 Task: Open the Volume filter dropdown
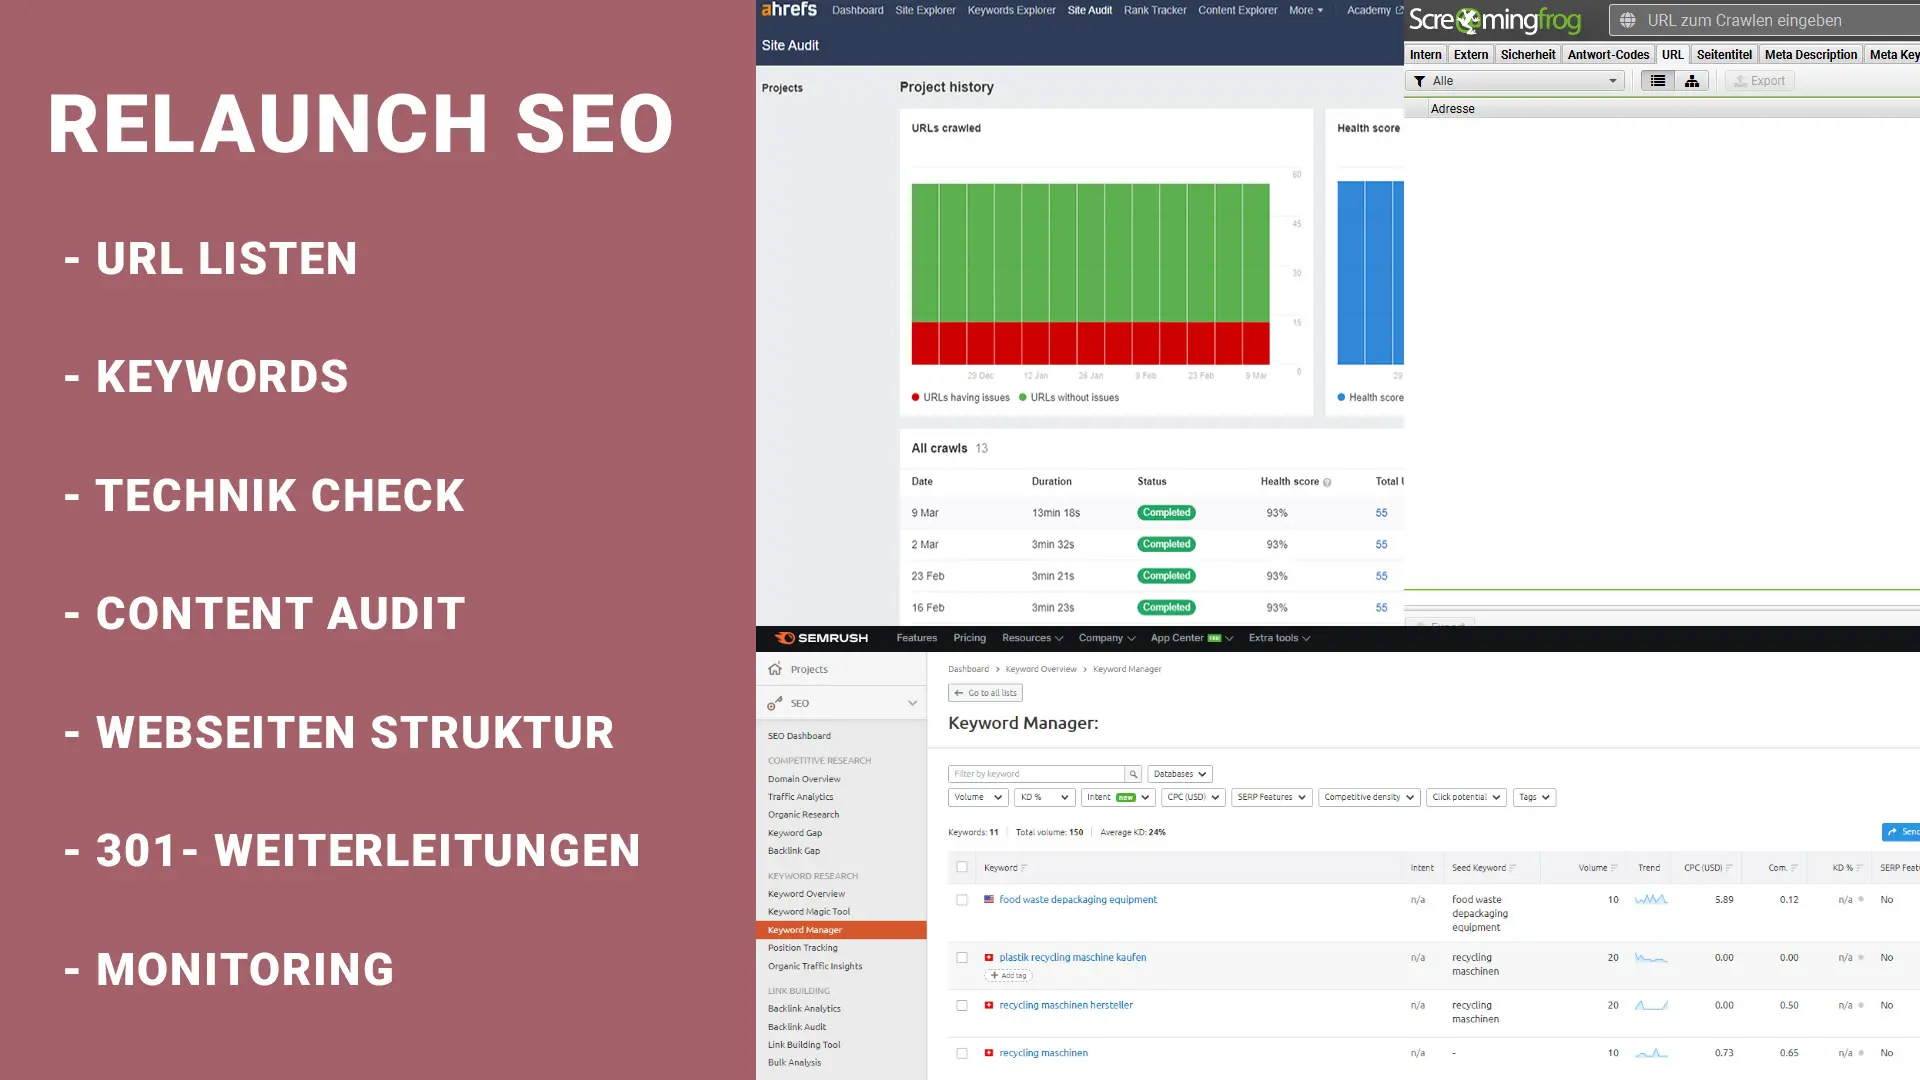pyautogui.click(x=976, y=797)
